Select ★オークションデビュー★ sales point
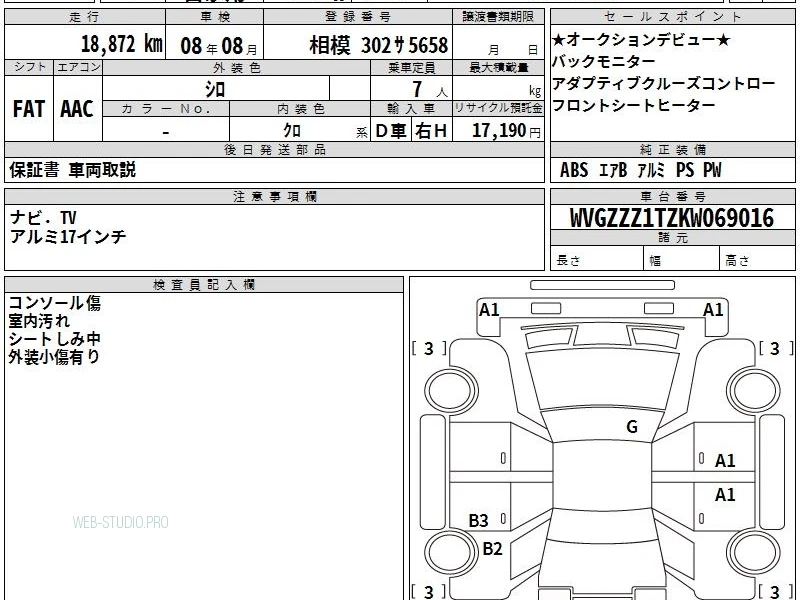Viewport: 800px width, 600px height. [641, 39]
